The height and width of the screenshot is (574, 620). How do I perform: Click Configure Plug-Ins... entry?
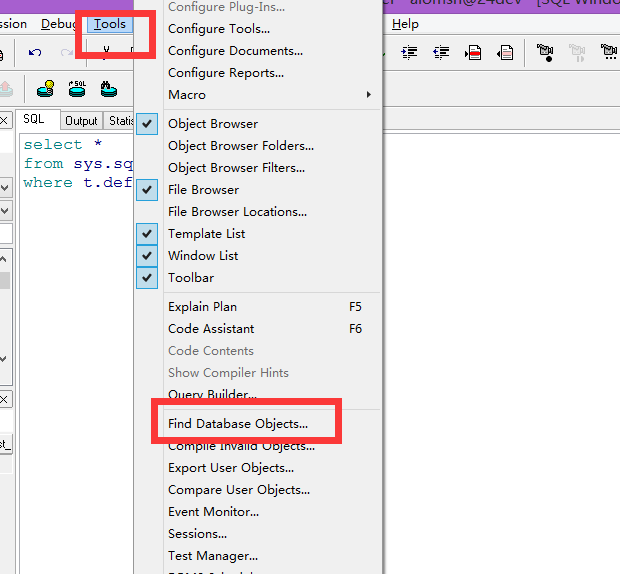226,7
